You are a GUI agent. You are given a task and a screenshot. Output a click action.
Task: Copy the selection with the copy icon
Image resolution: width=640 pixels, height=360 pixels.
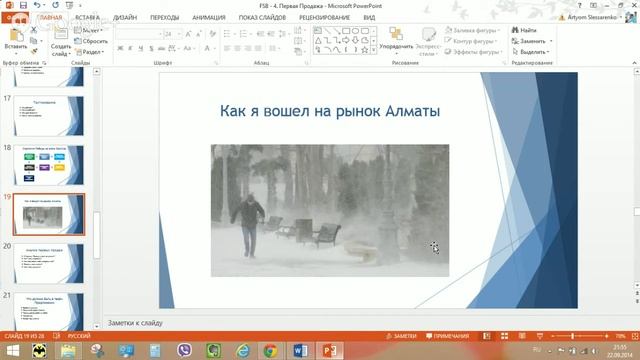34,40
